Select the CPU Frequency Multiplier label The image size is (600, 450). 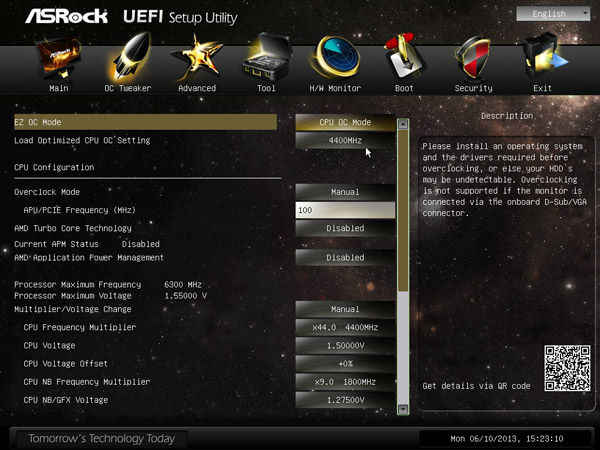click(80, 328)
